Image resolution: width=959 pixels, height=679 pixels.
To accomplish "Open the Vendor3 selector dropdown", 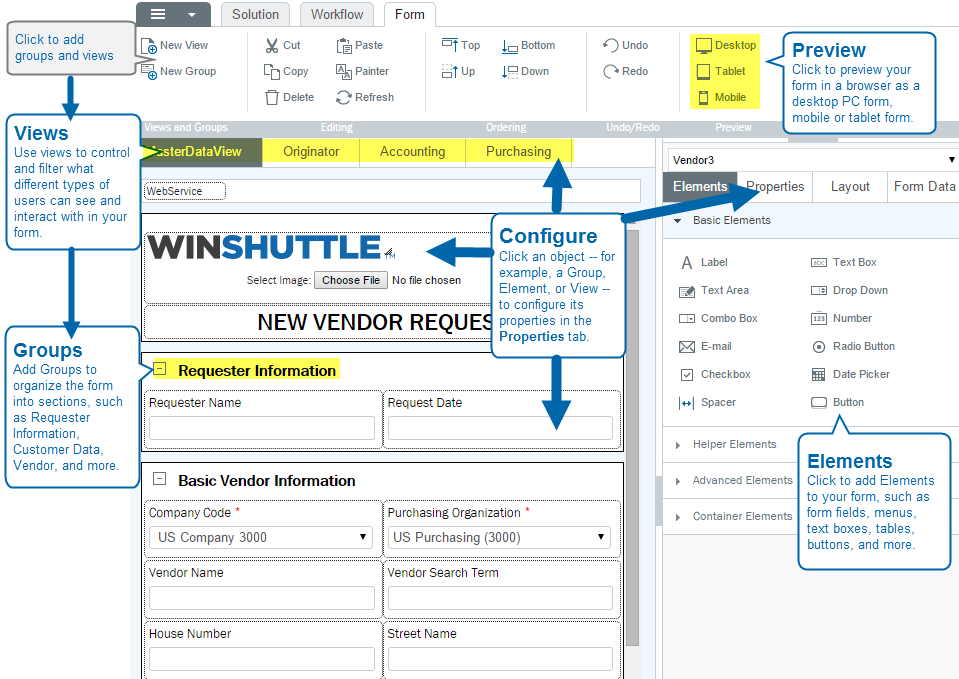I will pos(950,159).
